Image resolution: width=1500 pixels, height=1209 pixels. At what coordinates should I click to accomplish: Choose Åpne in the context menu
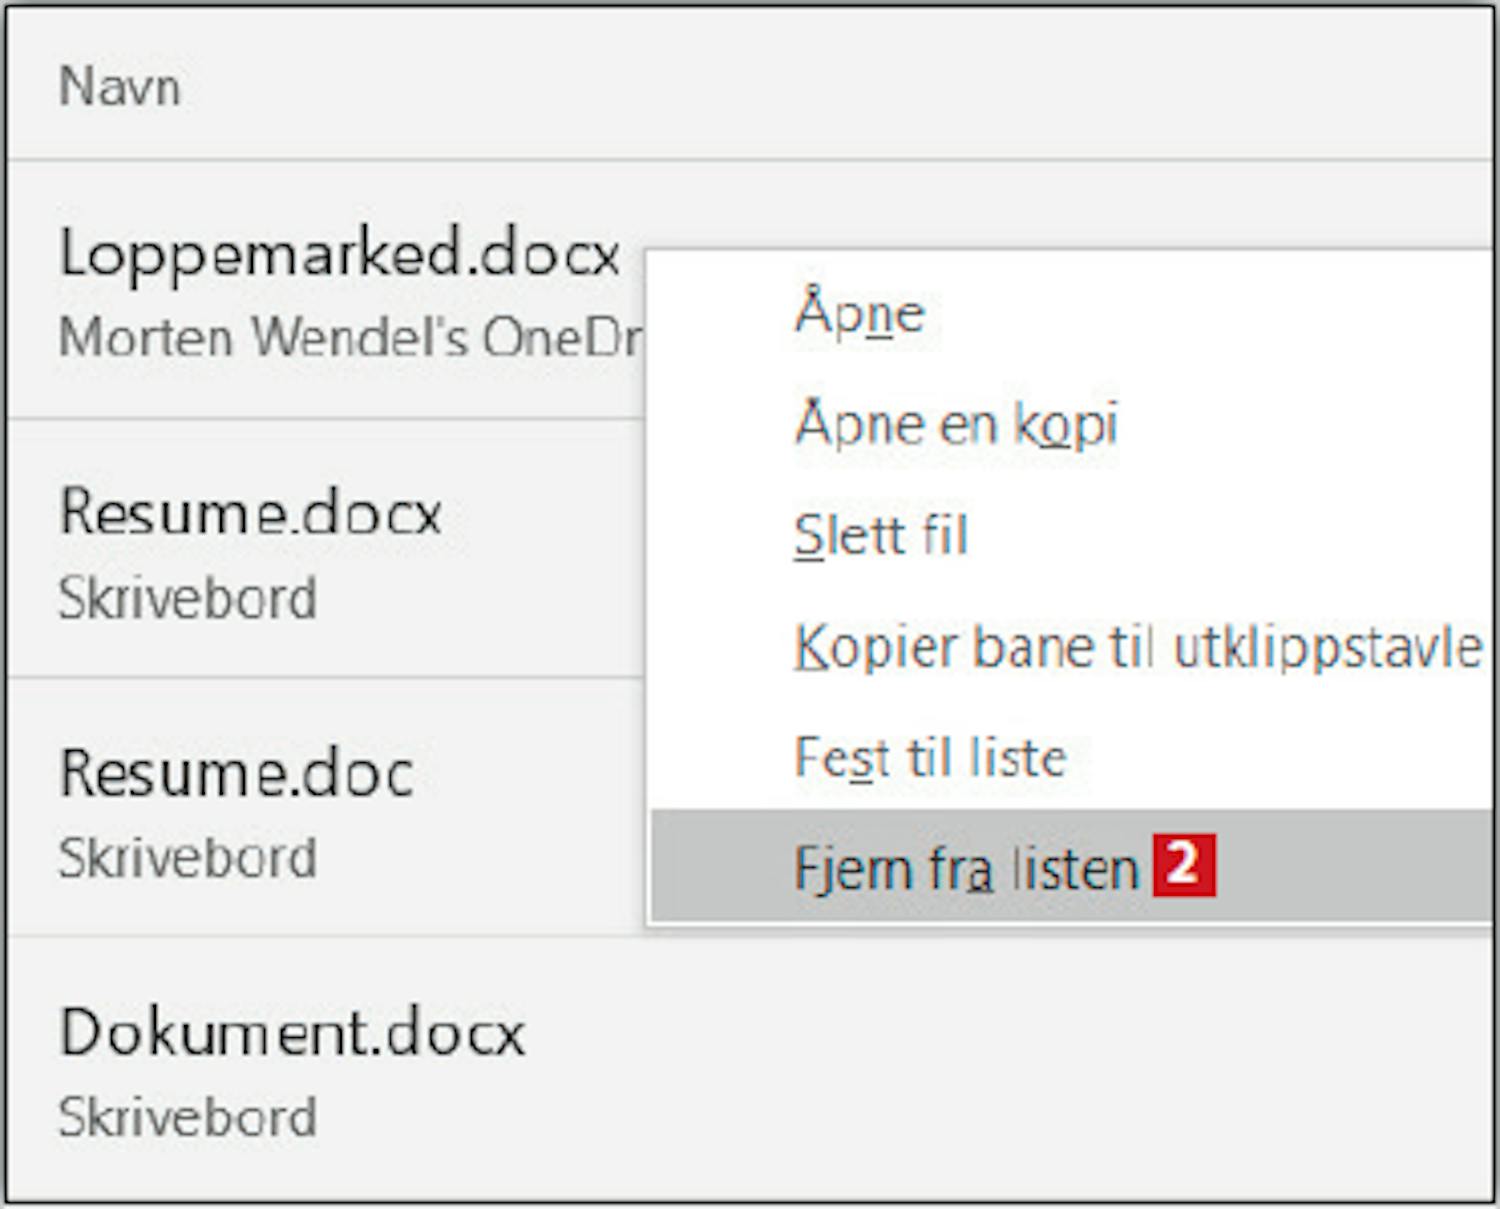coord(860,313)
